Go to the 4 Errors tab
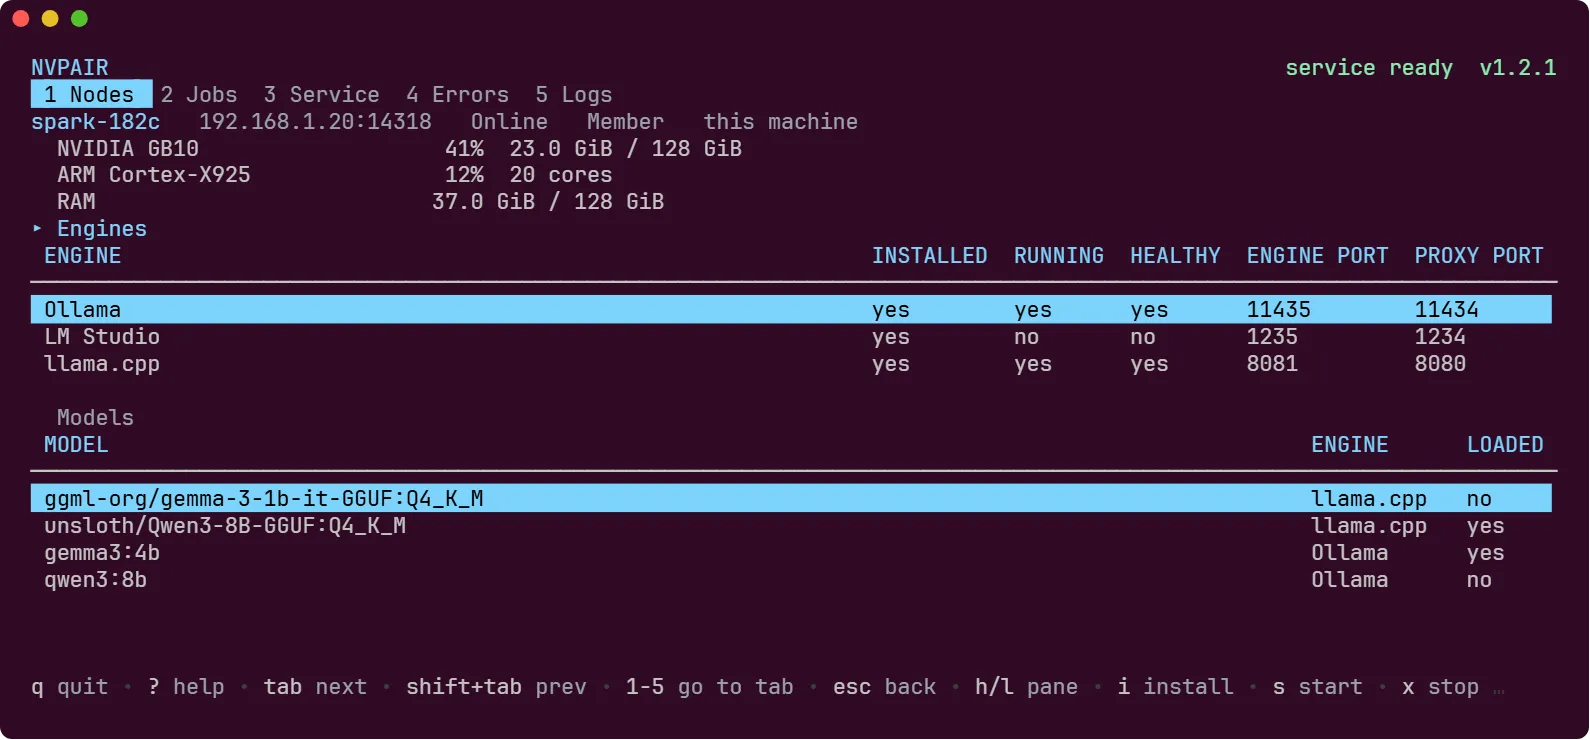The width and height of the screenshot is (1590, 740). [x=457, y=94]
